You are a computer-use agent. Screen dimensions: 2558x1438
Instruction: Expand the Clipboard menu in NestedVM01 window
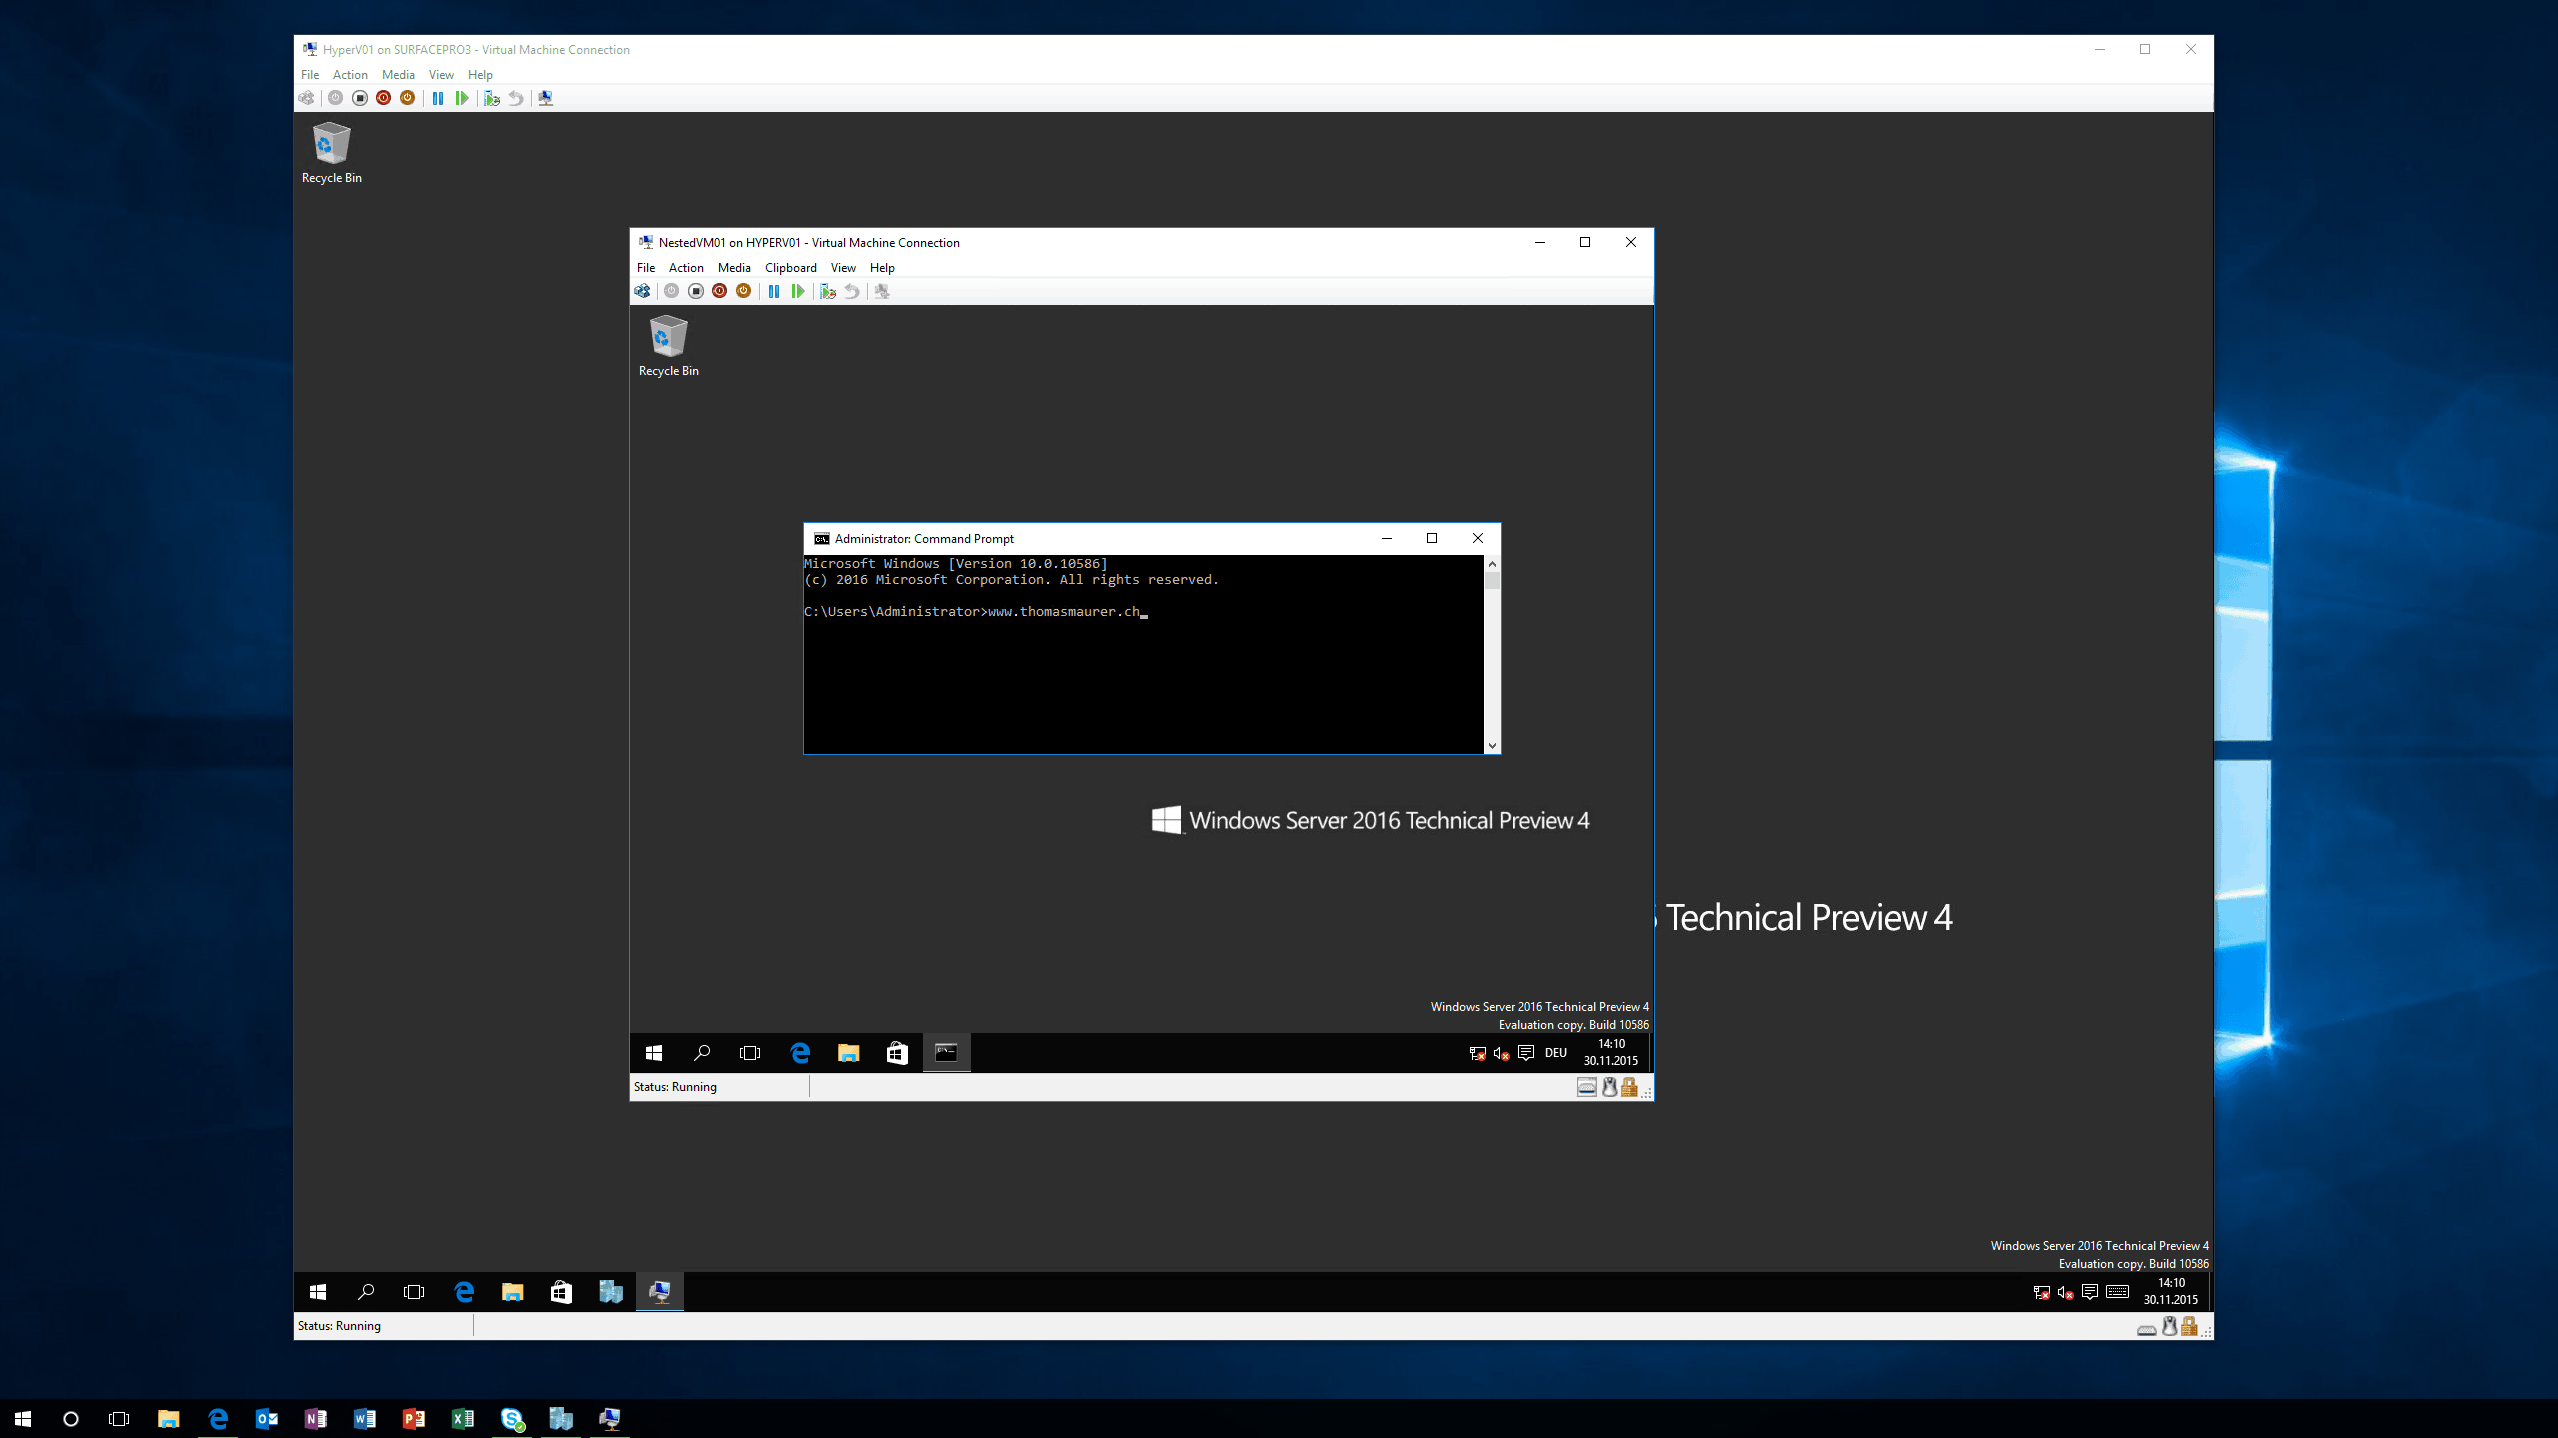tap(789, 267)
